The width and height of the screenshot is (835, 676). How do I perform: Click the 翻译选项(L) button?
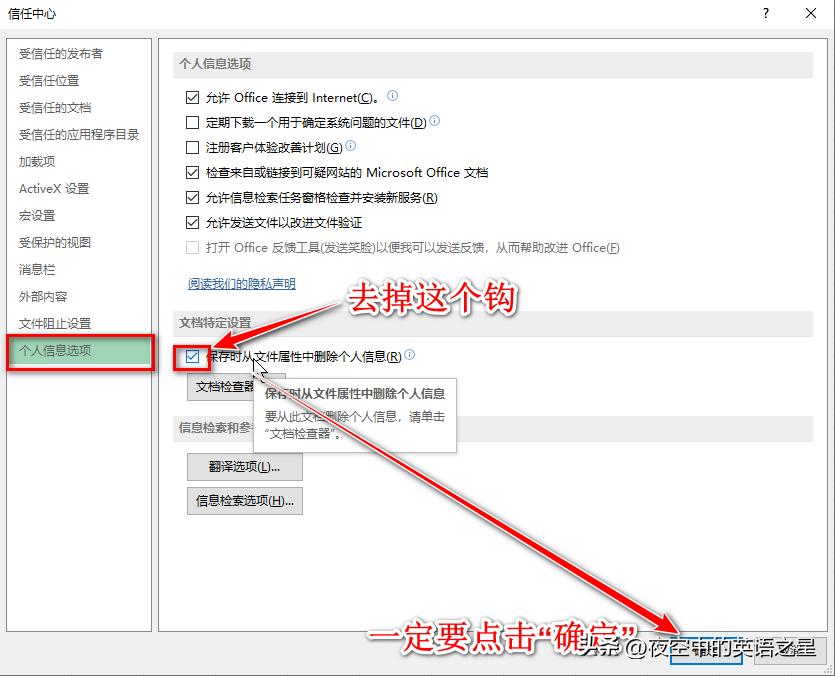[244, 467]
